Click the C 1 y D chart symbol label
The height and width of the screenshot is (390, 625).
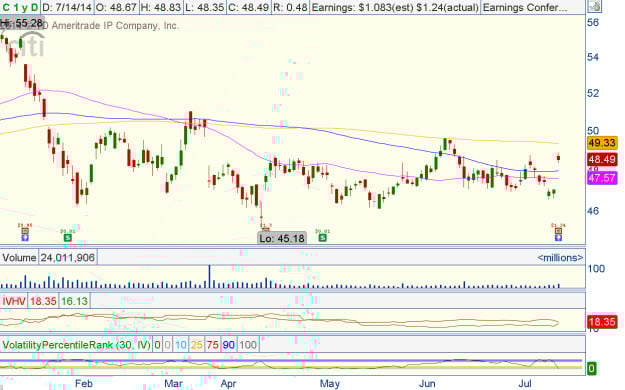click(x=20, y=7)
